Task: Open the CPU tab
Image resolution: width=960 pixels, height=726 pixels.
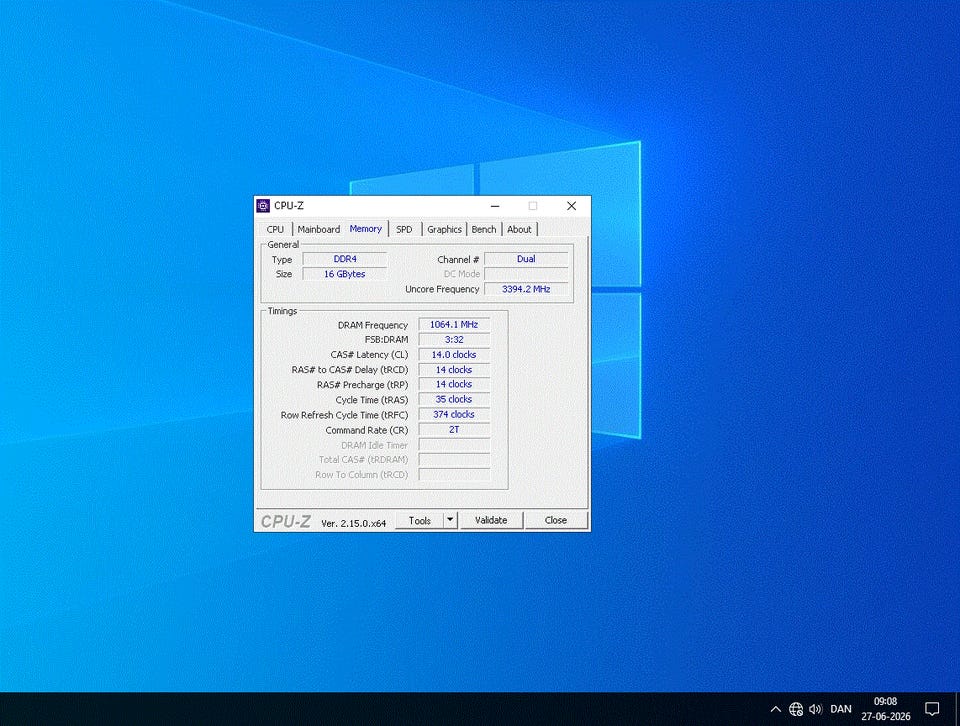Action: click(x=275, y=229)
